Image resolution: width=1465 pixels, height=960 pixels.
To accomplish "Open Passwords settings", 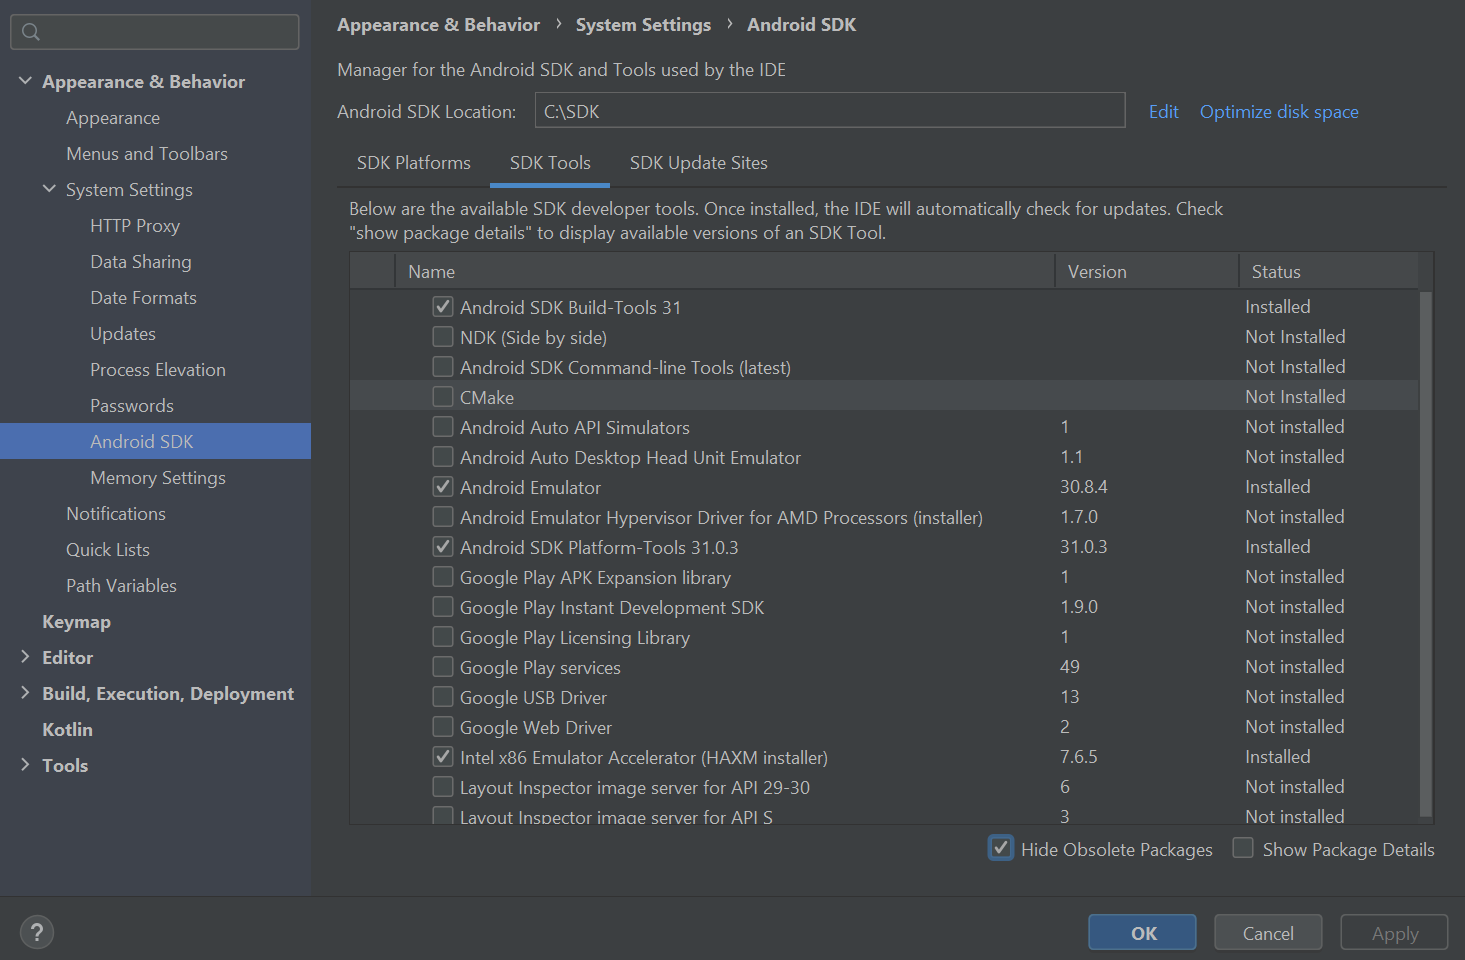I will (132, 406).
